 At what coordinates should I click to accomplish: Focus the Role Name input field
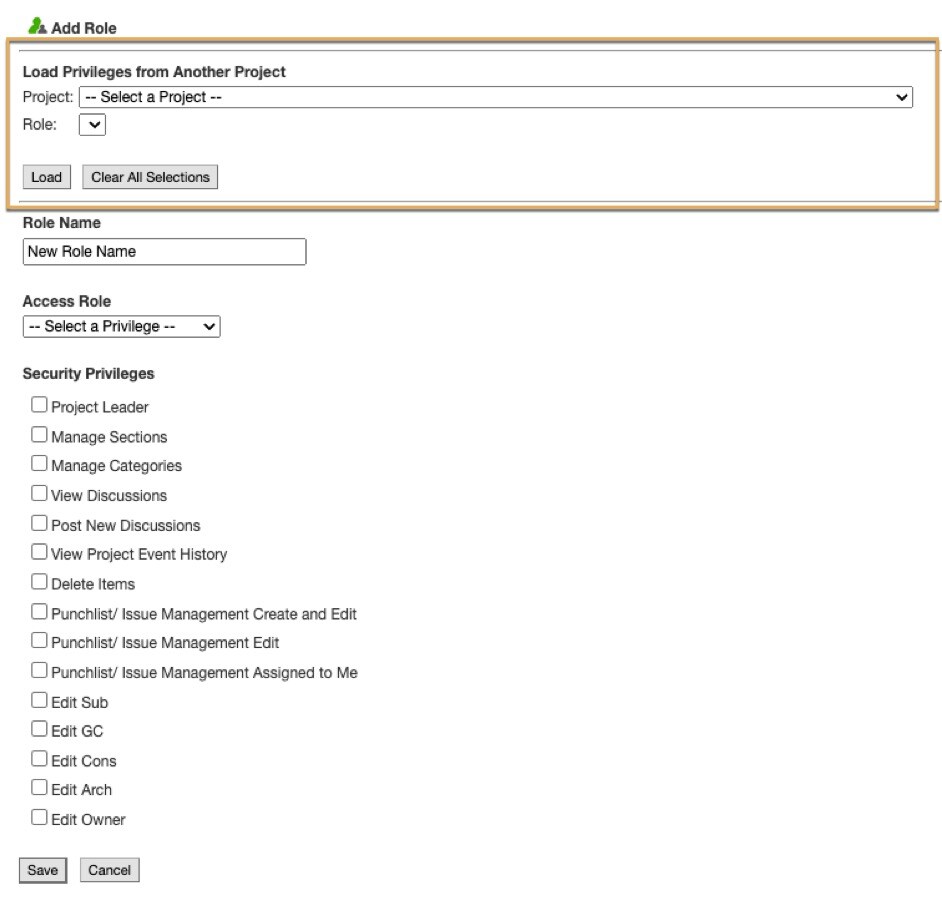[165, 252]
